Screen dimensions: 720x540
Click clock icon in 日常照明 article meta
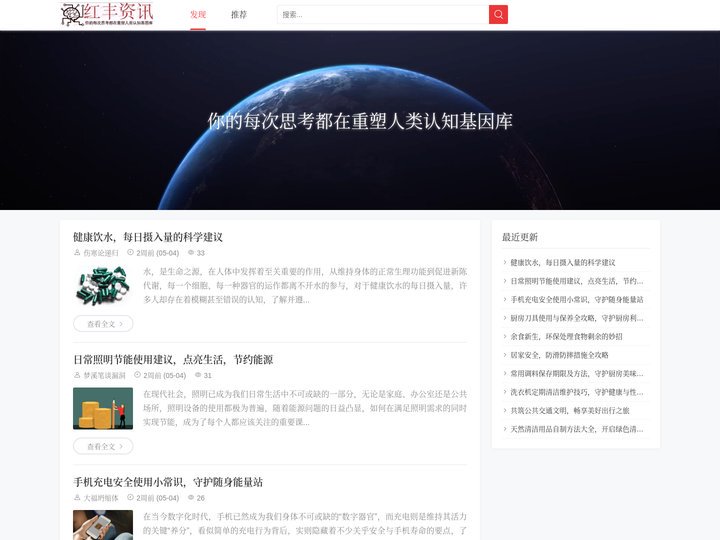pyautogui.click(x=137, y=375)
